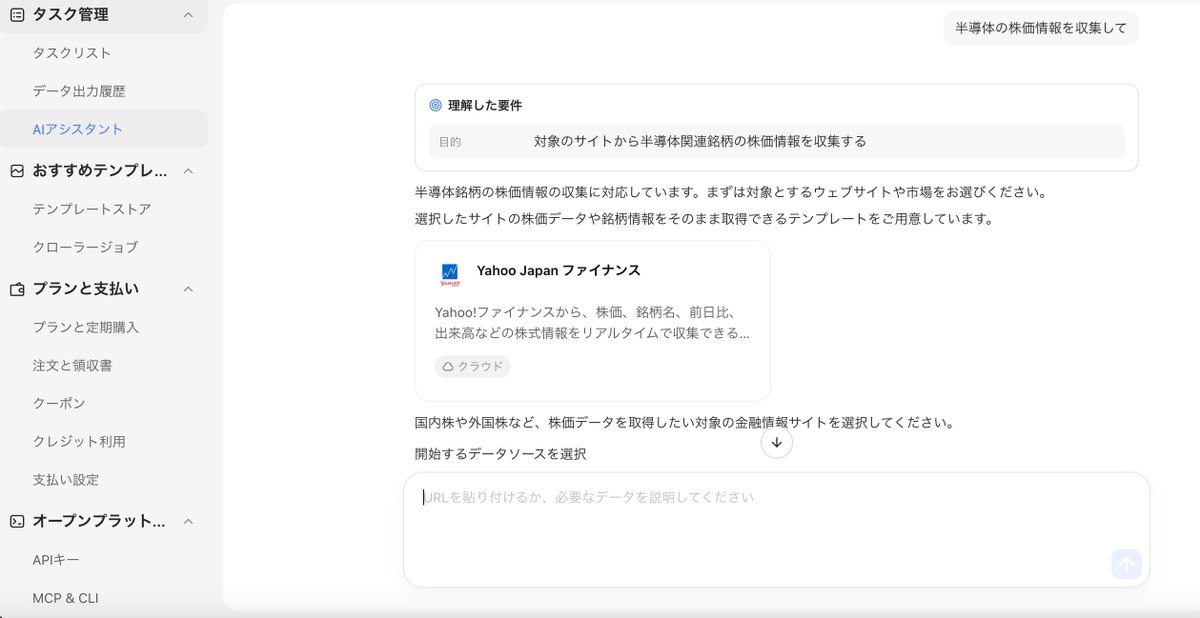This screenshot has width=1200, height=618.
Task: Click the おすすめテンプレ section icon
Action: pos(17,171)
